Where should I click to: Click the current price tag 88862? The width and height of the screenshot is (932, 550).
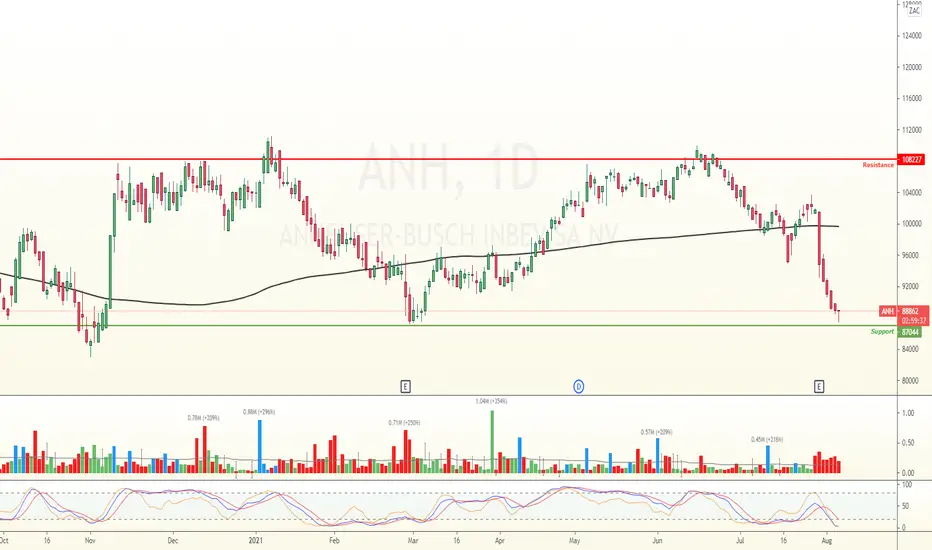click(x=911, y=311)
